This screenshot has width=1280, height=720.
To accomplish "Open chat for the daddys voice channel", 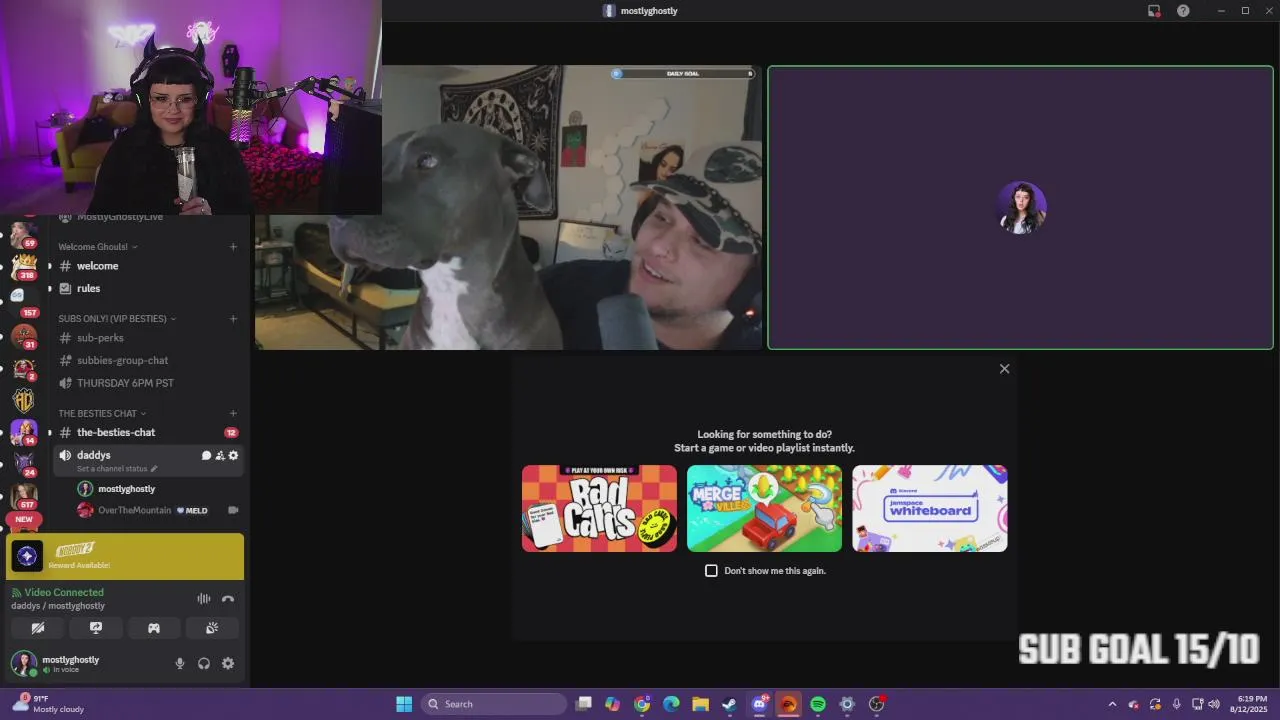I will point(206,455).
